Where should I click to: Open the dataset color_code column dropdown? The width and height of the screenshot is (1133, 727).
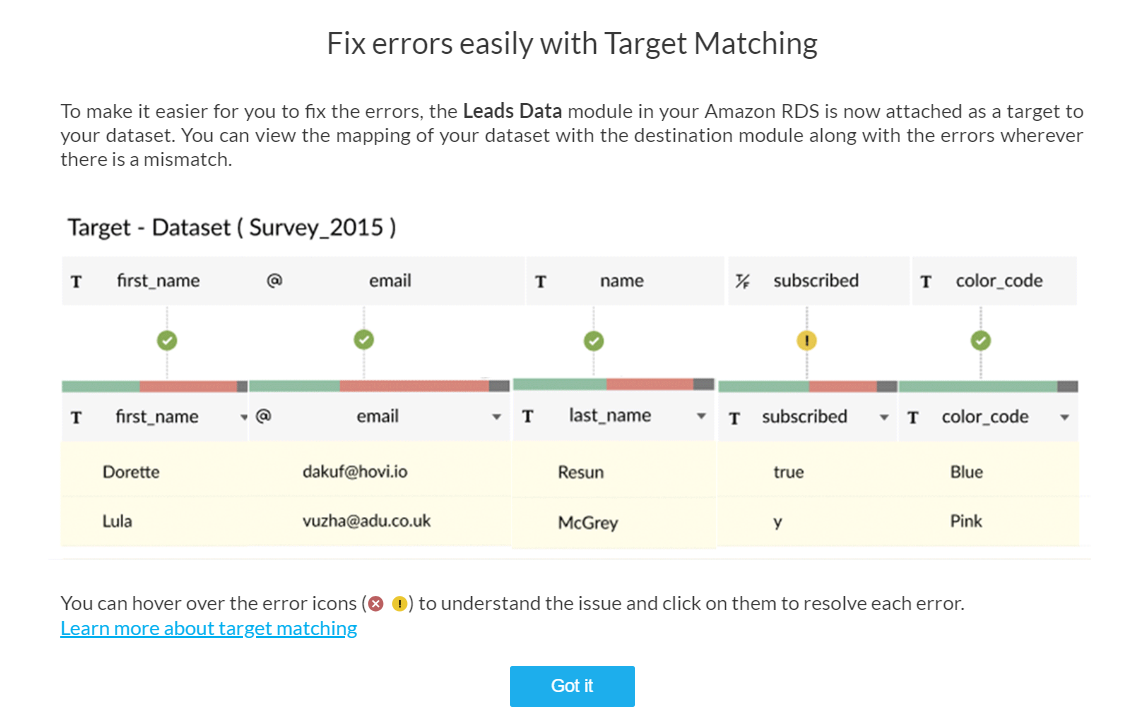(x=1064, y=418)
